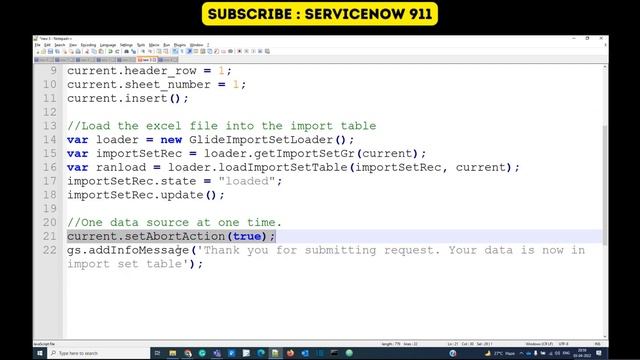Open the Document Map panel icon
This screenshot has width=640, height=360.
pos(203,51)
